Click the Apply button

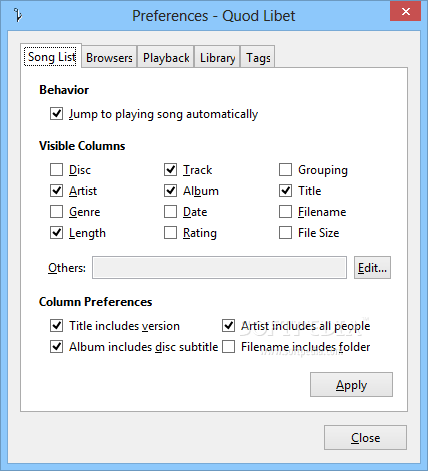tap(351, 385)
